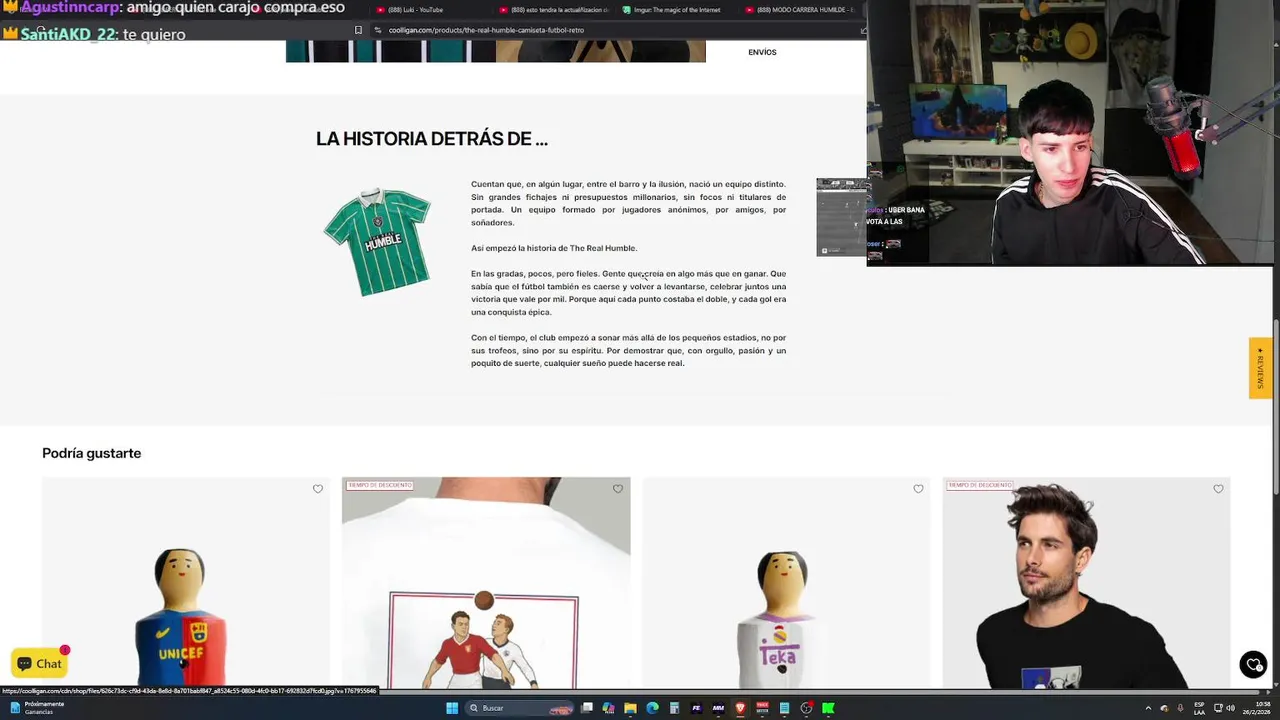Show hidden system tray icons
This screenshot has width=1280, height=720.
pyautogui.click(x=1148, y=708)
